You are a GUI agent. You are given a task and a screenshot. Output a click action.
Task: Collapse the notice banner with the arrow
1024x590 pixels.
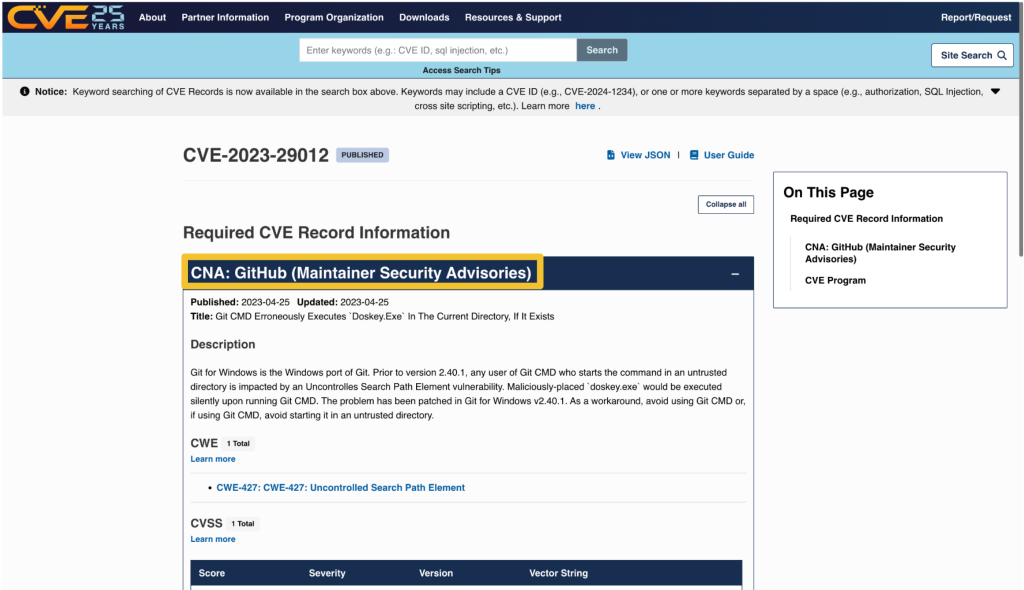click(994, 91)
